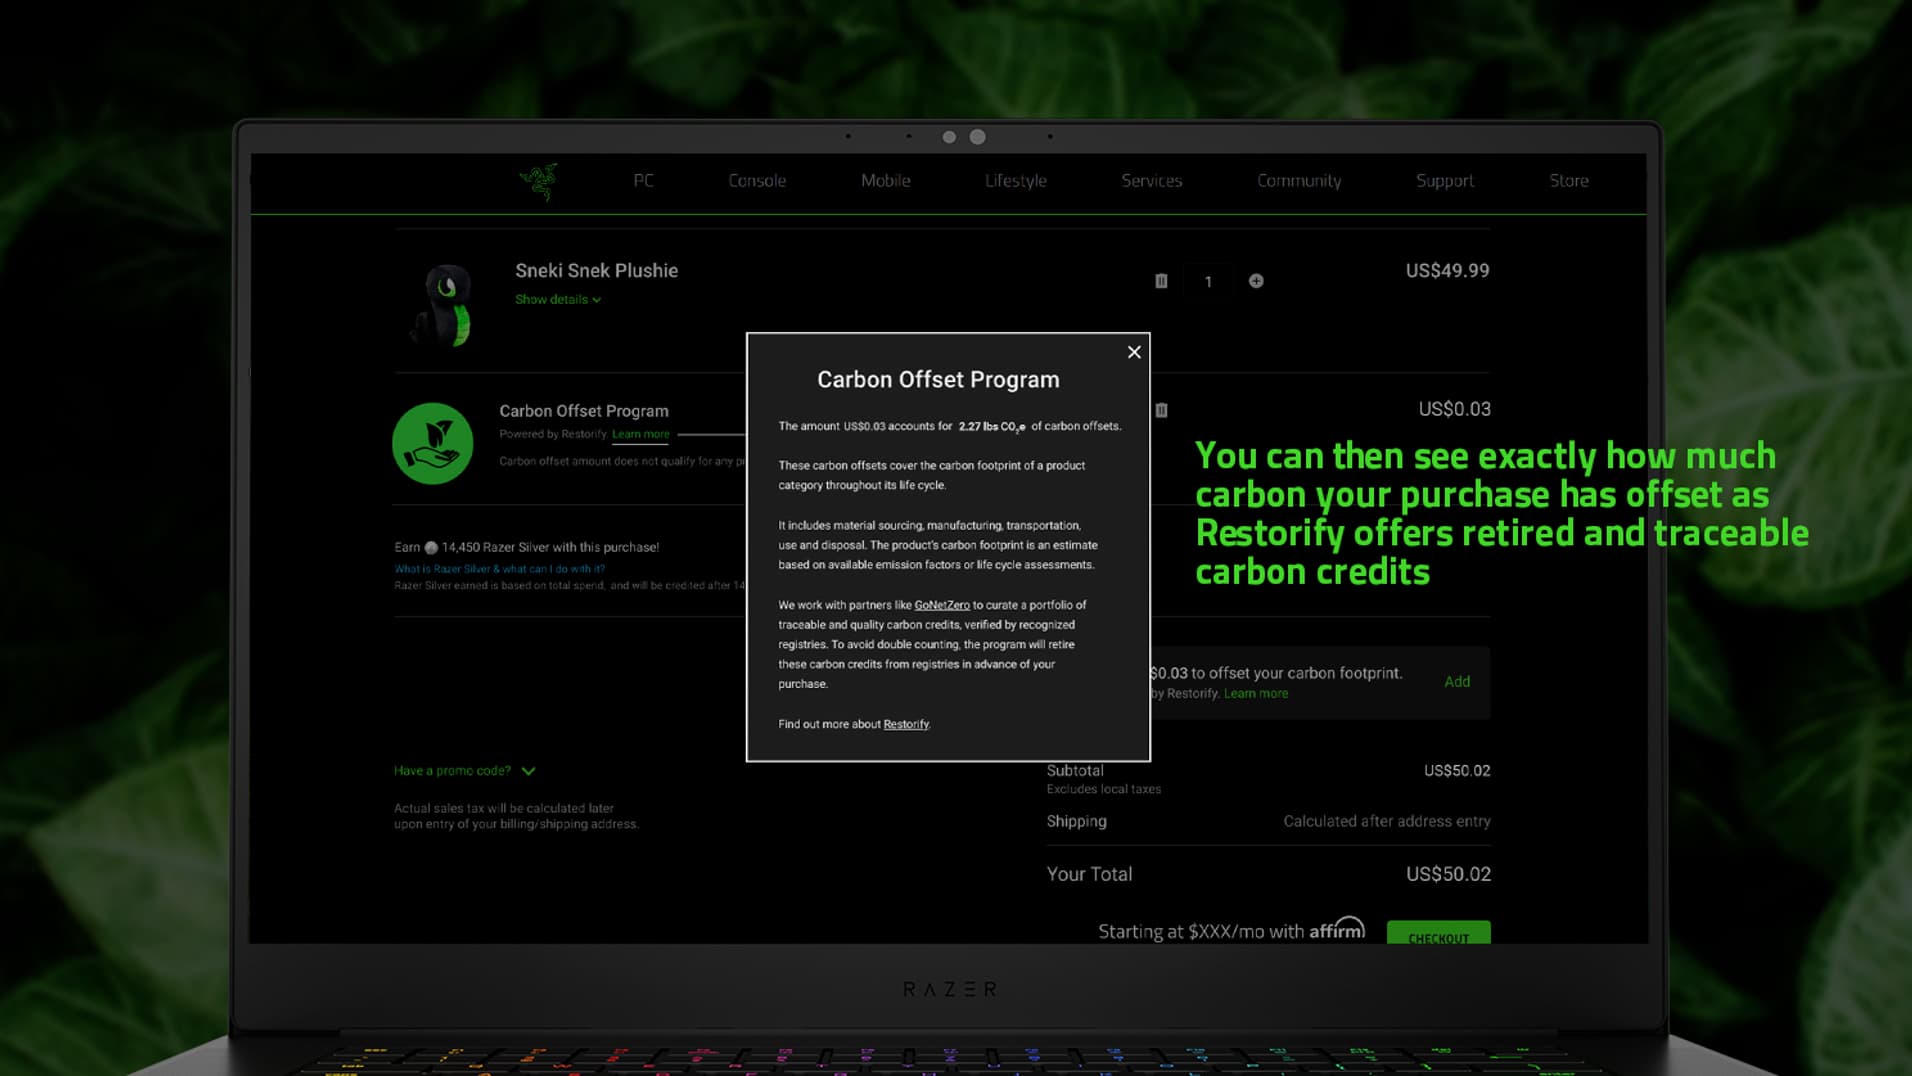Click the 2.27 lbs CO2e value

point(992,426)
